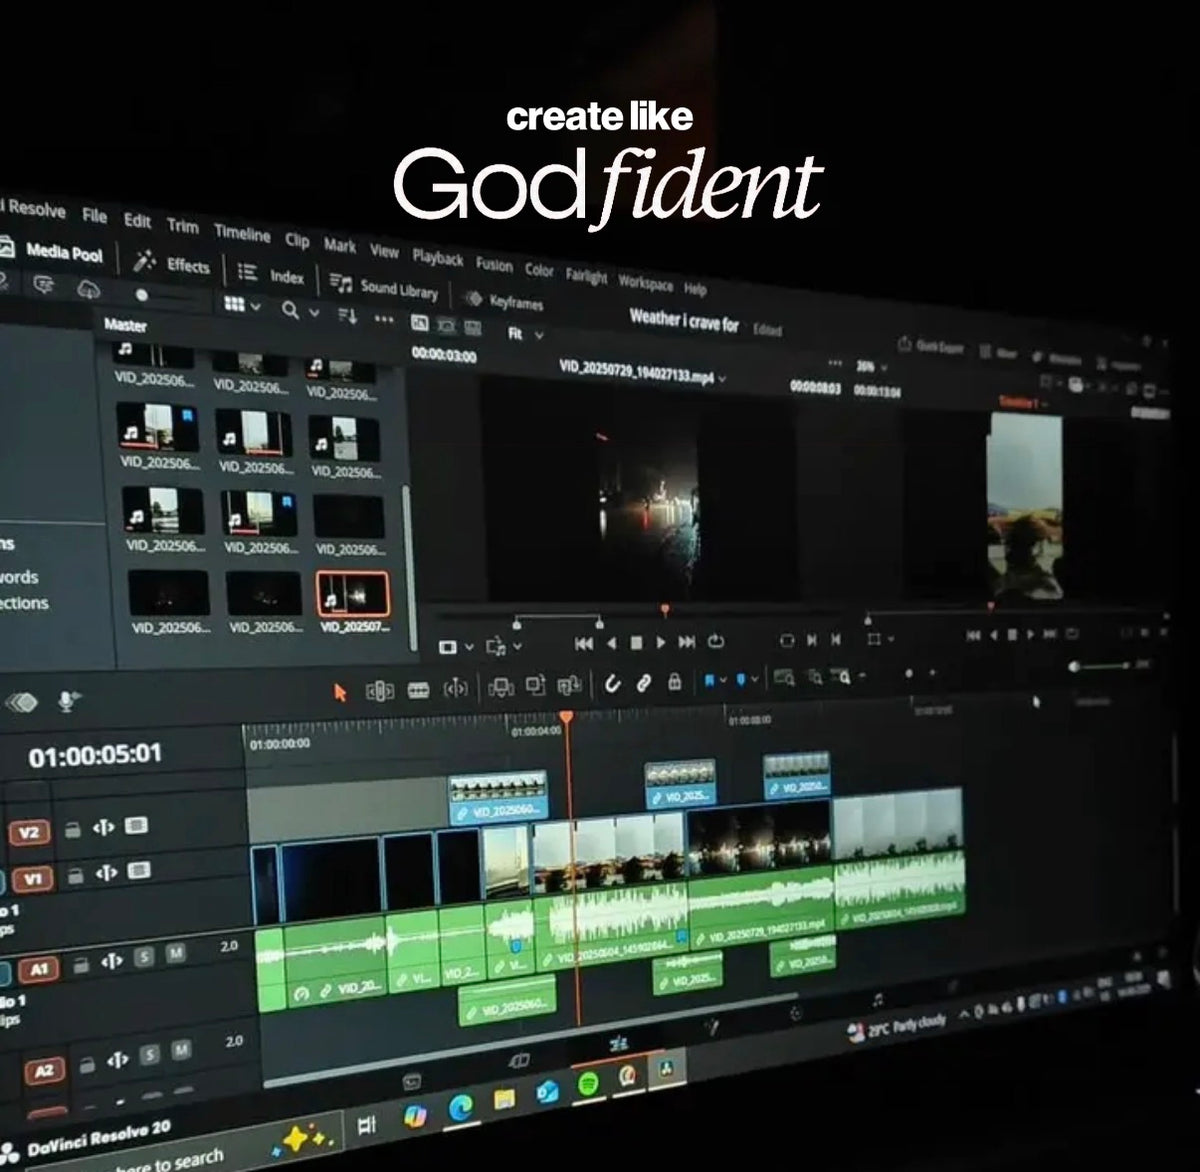This screenshot has width=1200, height=1172.
Task: Click the Selection mode arrow tool
Action: (340, 691)
